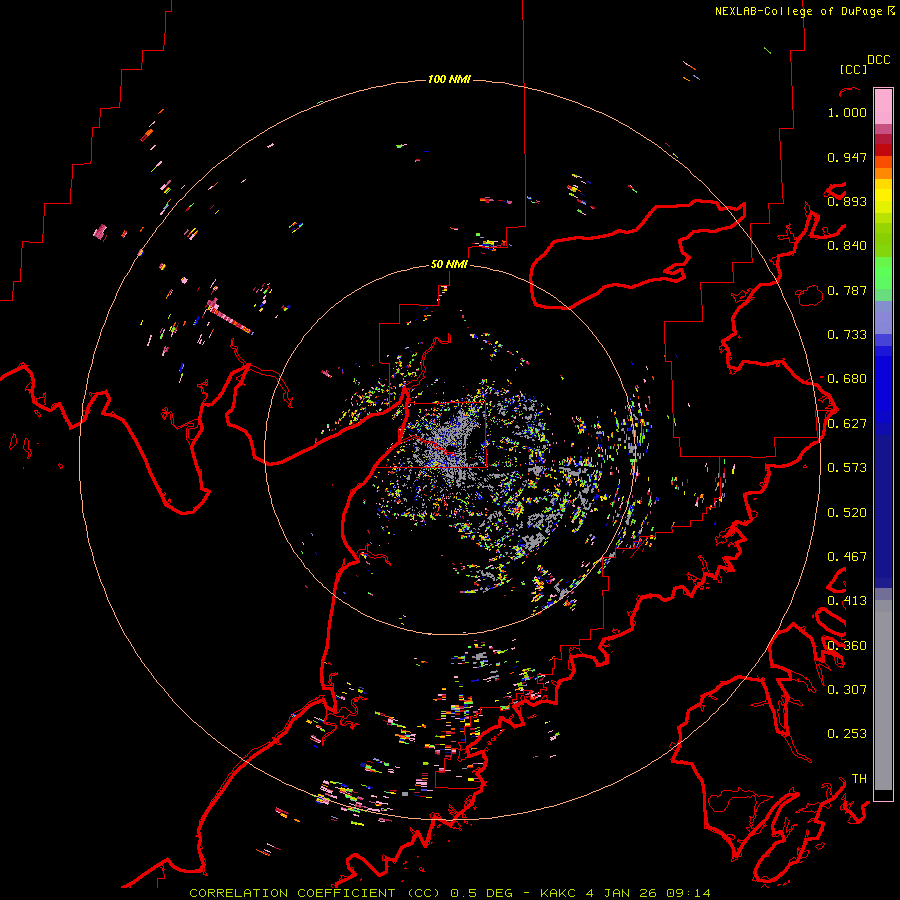This screenshot has height=900, width=900.
Task: Click the 4 JAN 26 date in caption
Action: 622,893
